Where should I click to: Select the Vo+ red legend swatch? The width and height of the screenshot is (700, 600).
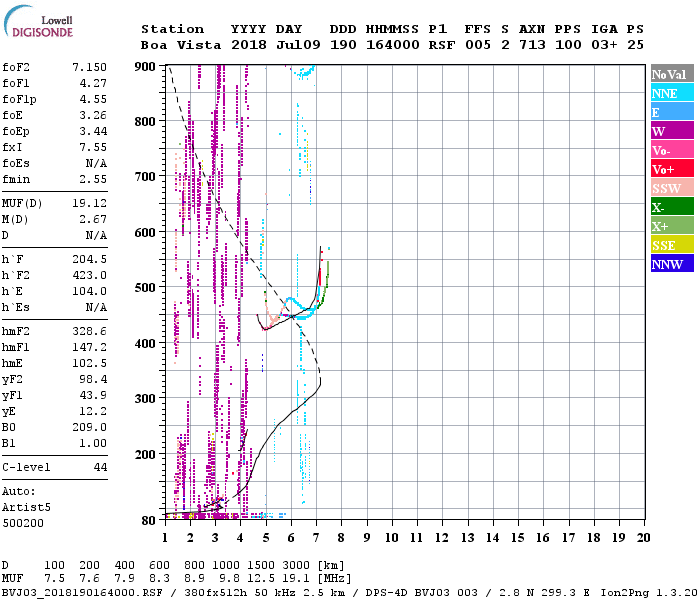pos(672,169)
